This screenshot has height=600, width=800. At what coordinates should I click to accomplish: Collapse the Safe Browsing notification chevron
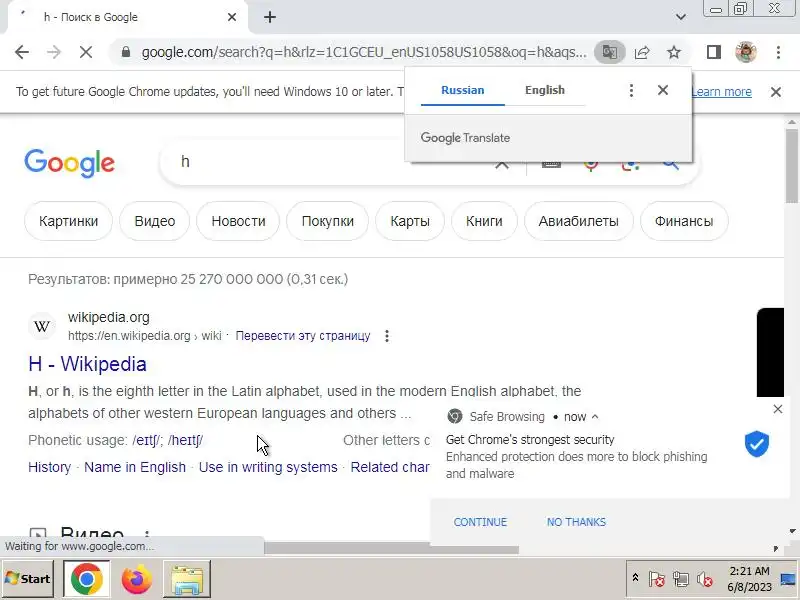595,416
